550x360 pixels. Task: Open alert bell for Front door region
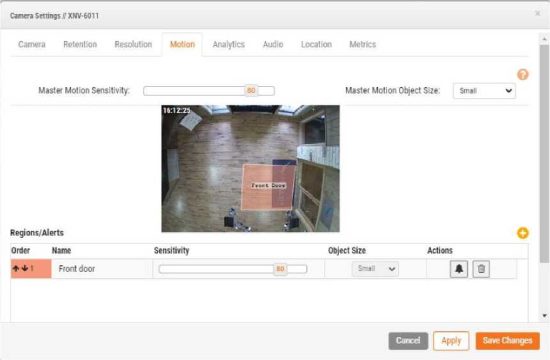(459, 269)
